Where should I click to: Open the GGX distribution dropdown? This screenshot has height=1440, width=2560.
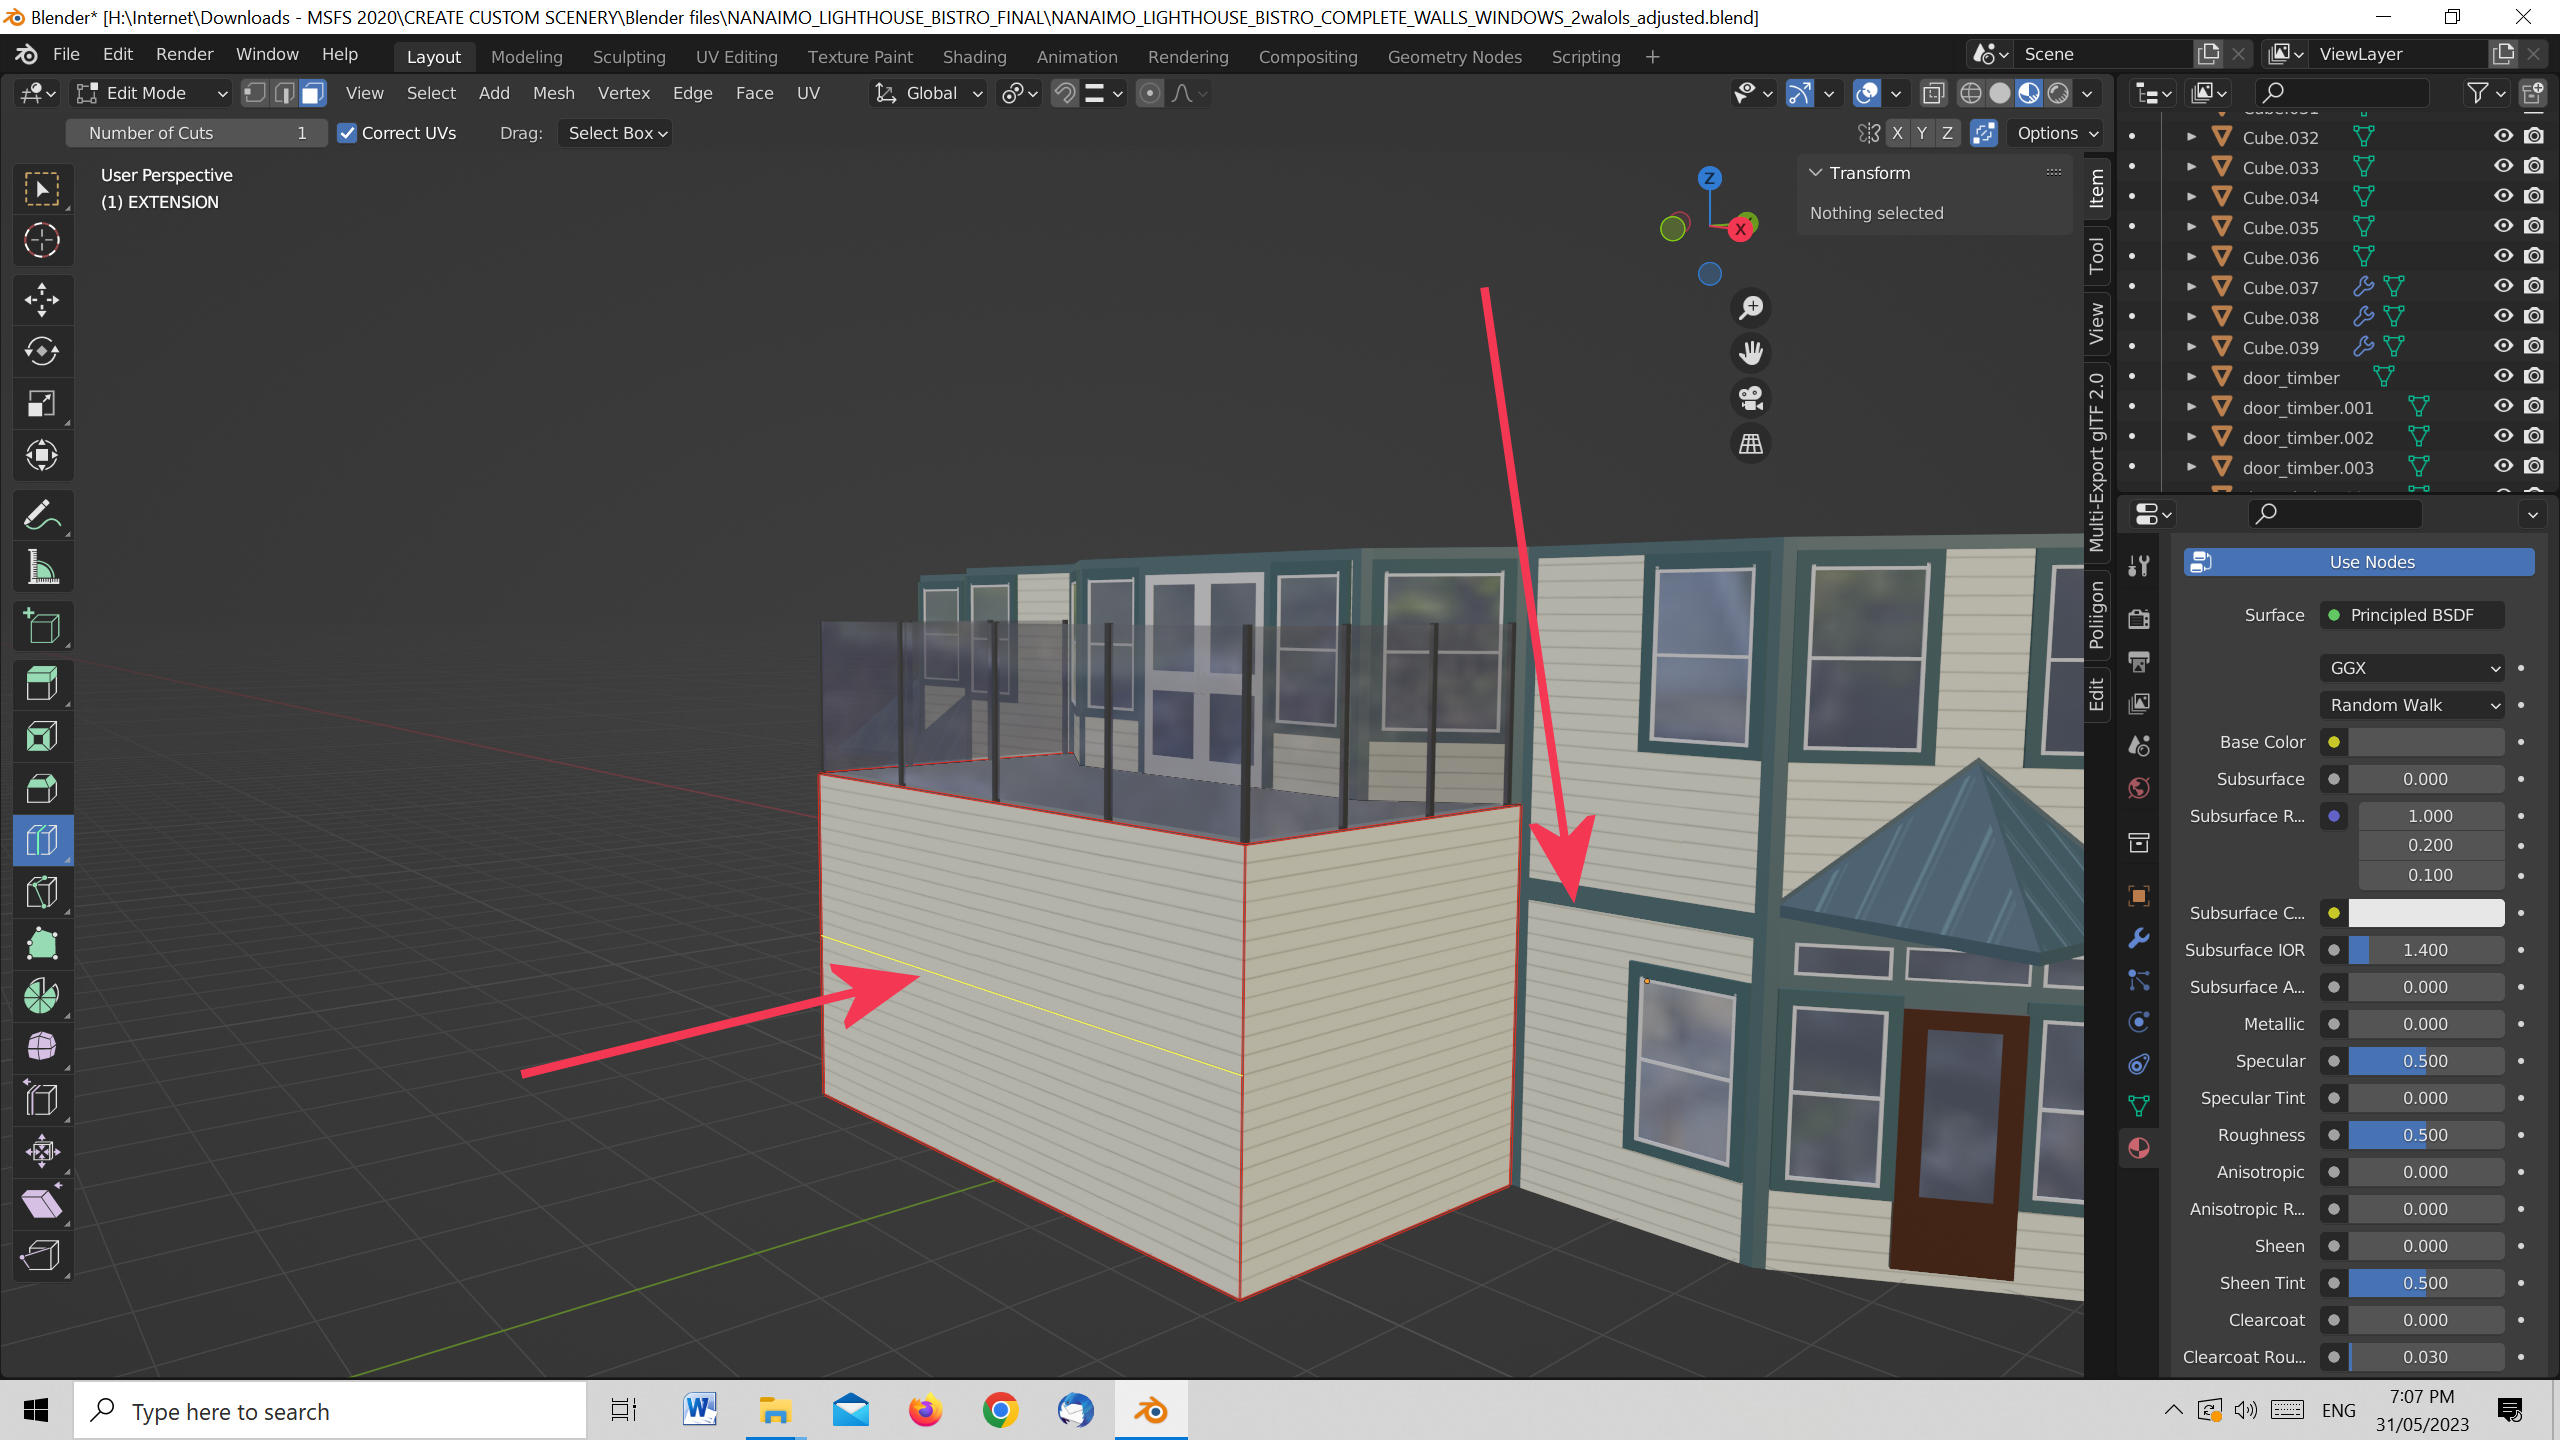pos(2412,668)
